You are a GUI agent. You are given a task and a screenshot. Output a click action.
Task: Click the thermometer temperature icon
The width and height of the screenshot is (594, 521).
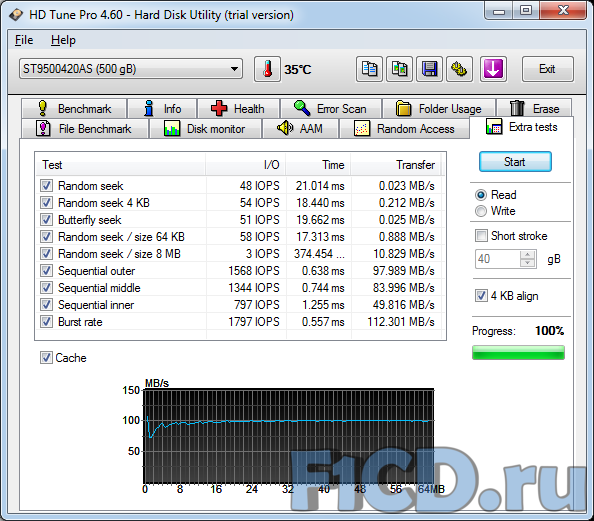point(267,69)
